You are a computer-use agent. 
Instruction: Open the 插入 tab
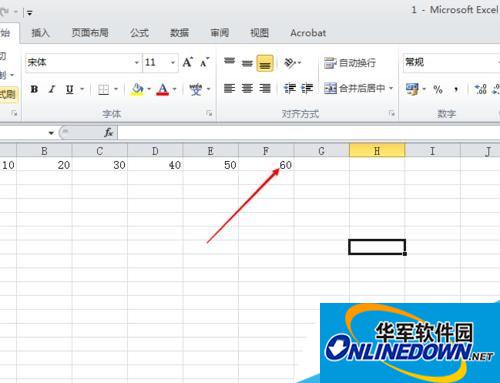click(40, 33)
